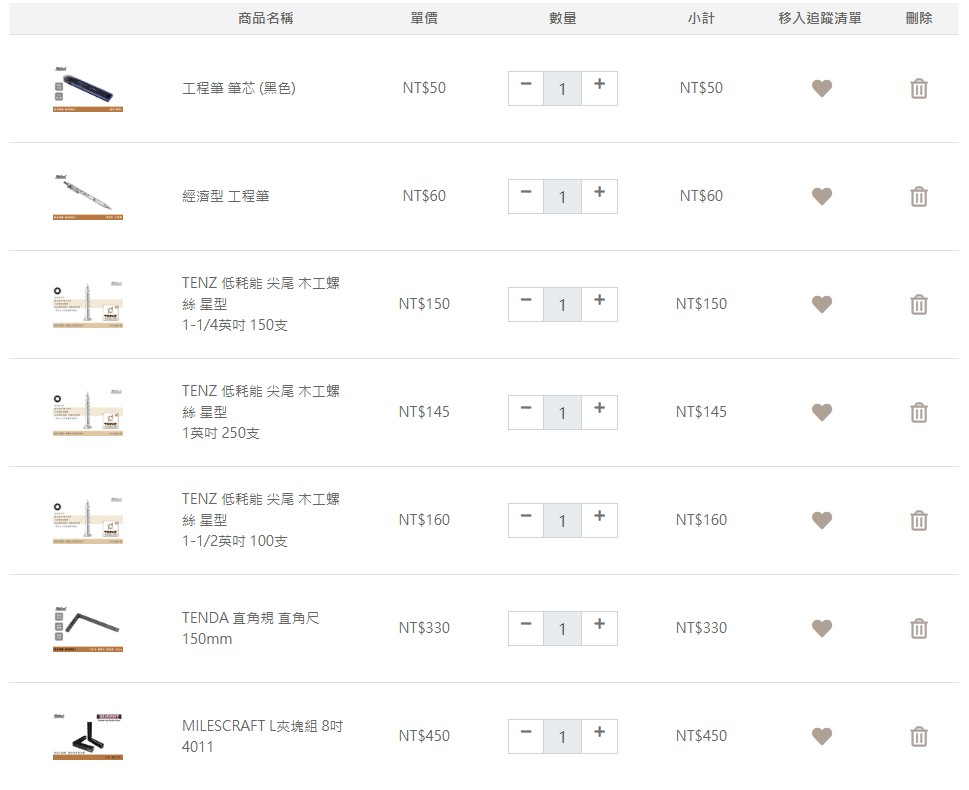Move TENDA 直角規 150mm to wishlist

(822, 629)
